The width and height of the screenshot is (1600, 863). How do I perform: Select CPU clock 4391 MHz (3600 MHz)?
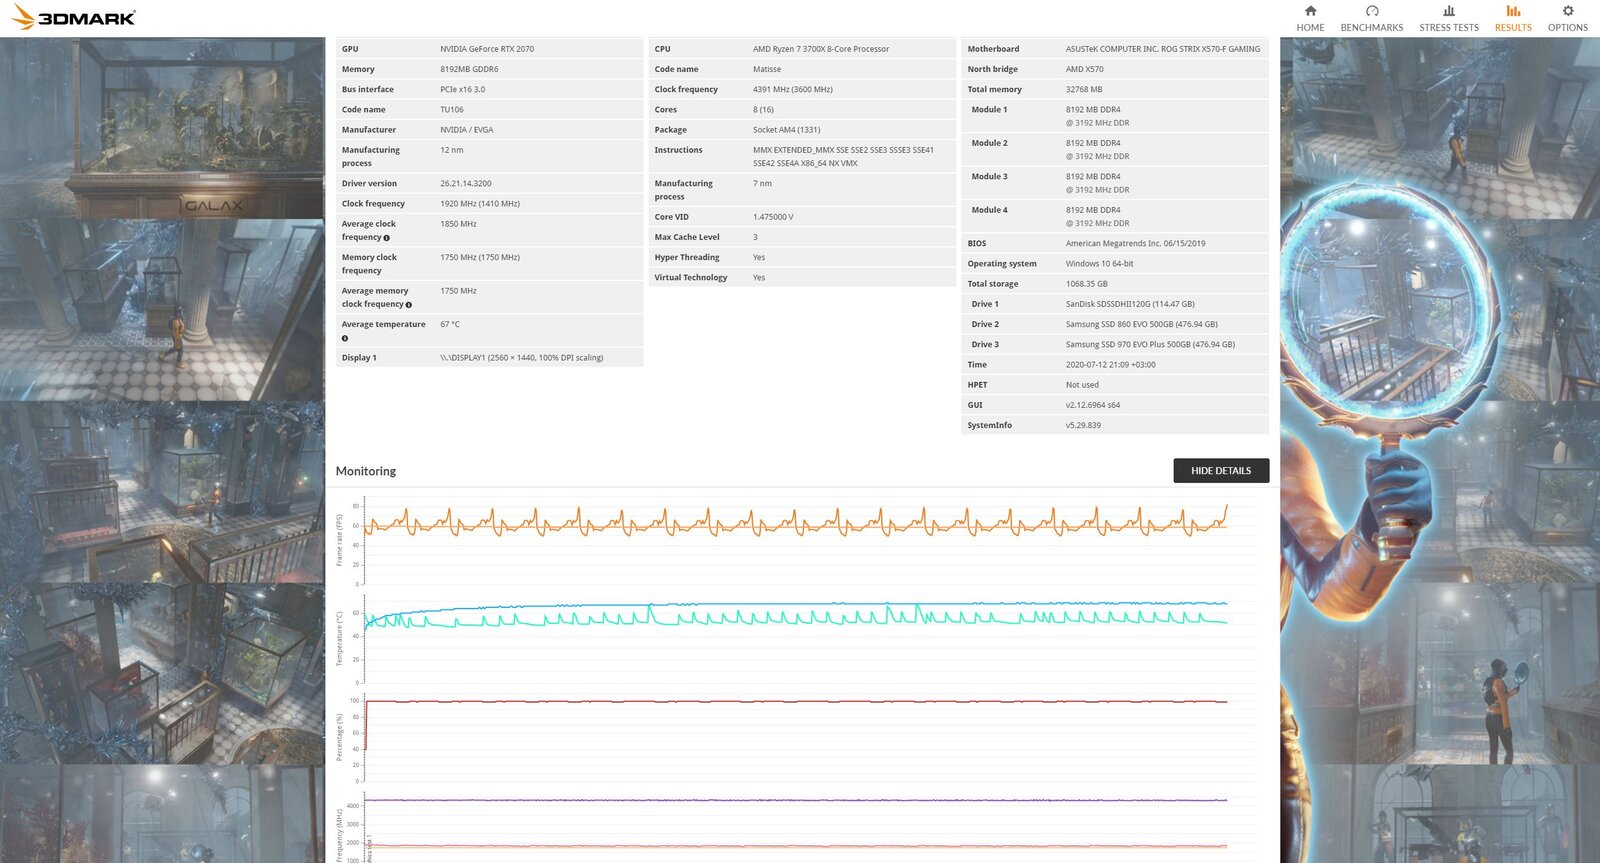[793, 89]
